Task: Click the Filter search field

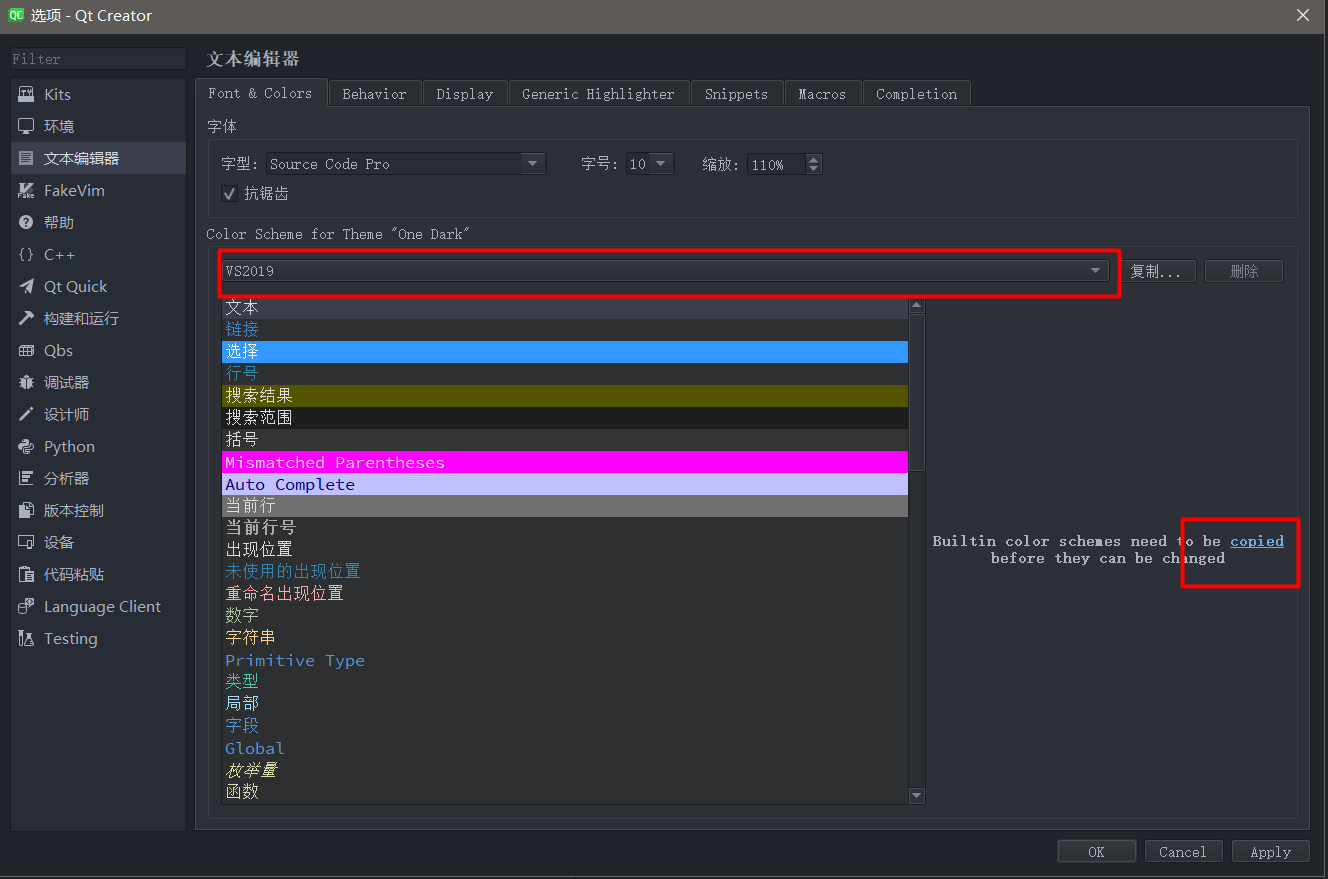Action: (x=98, y=59)
